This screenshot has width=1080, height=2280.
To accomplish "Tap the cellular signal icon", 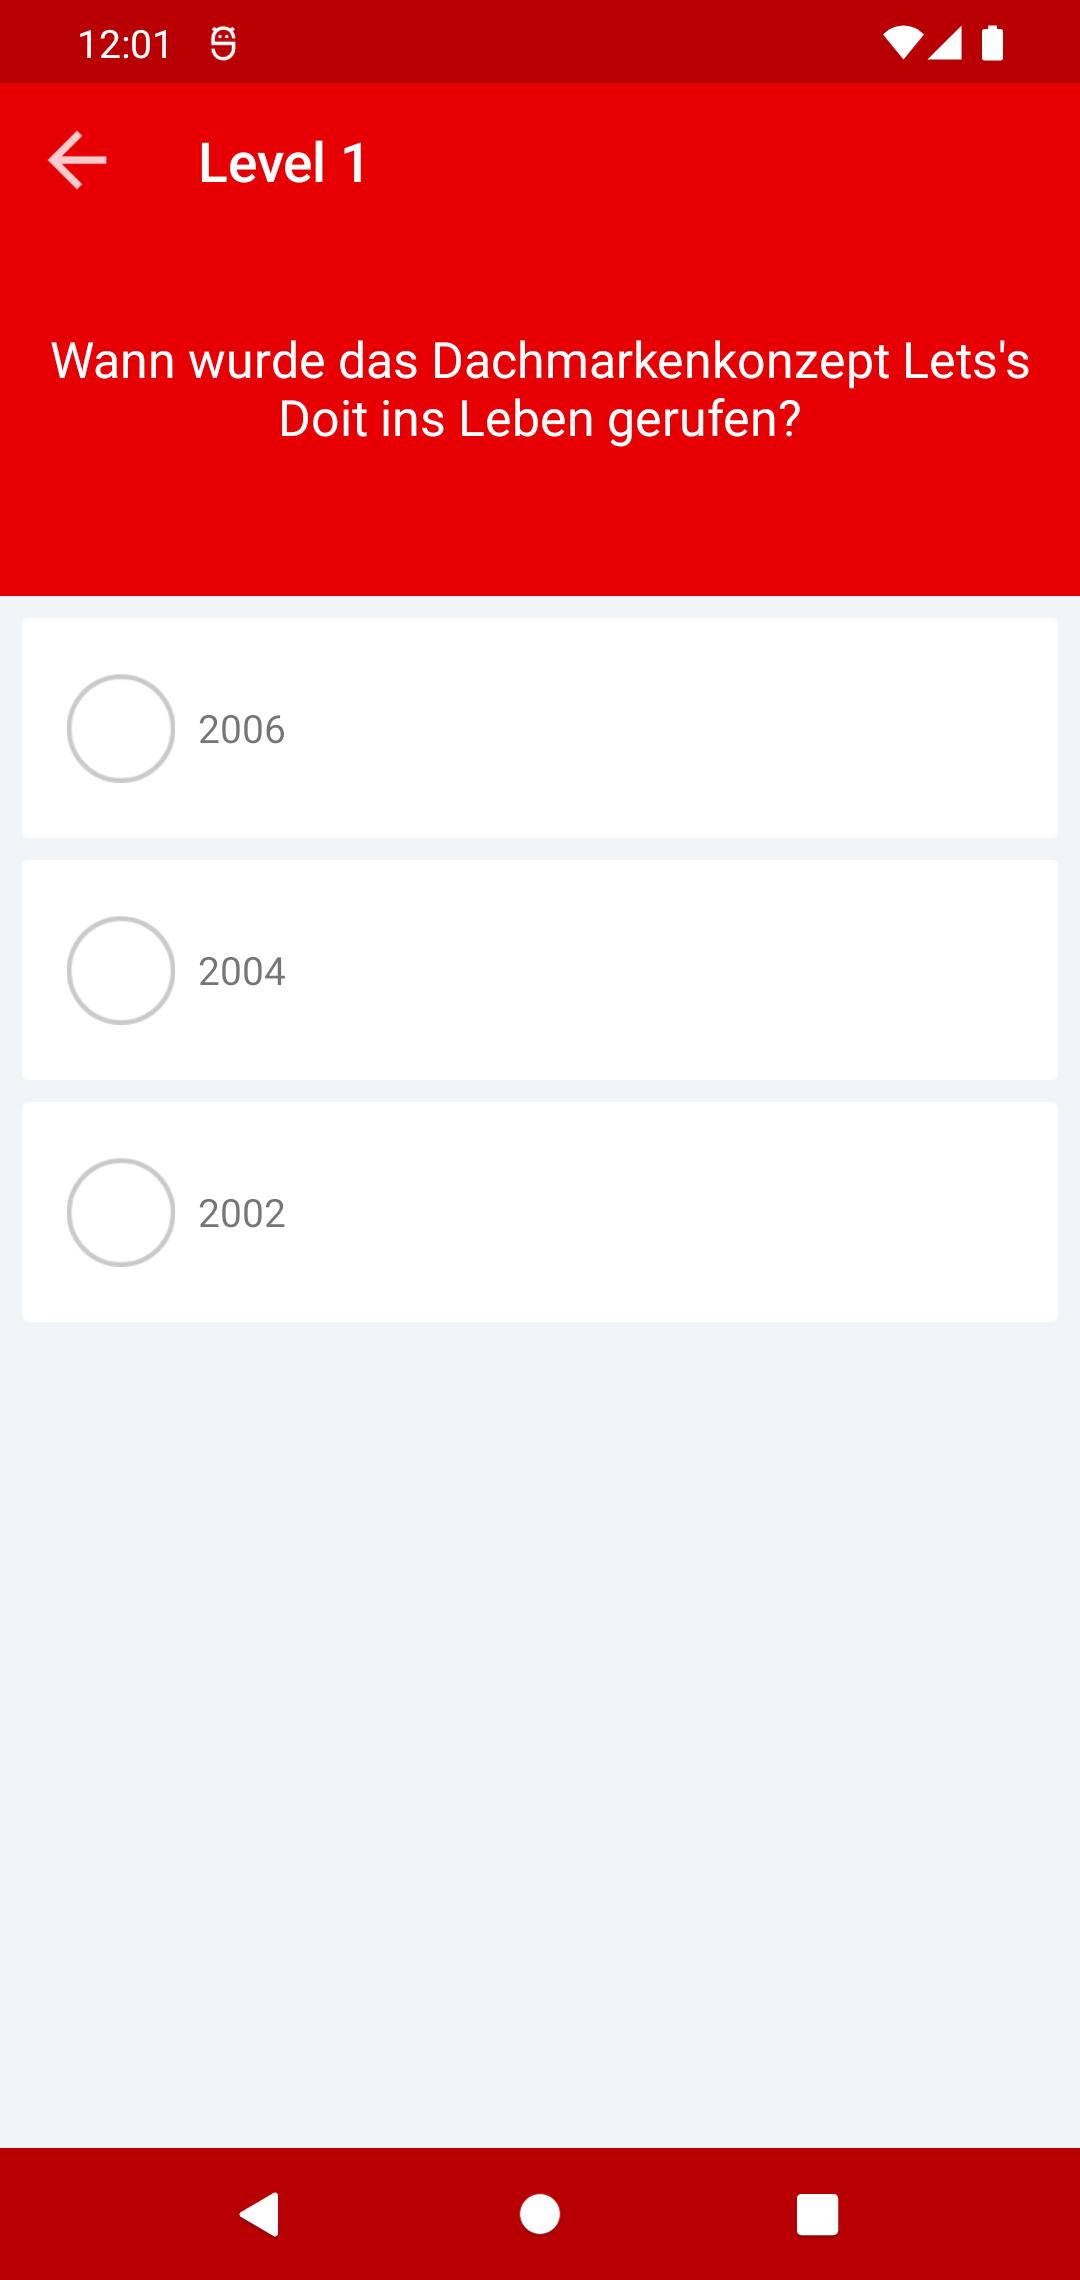I will pyautogui.click(x=945, y=43).
